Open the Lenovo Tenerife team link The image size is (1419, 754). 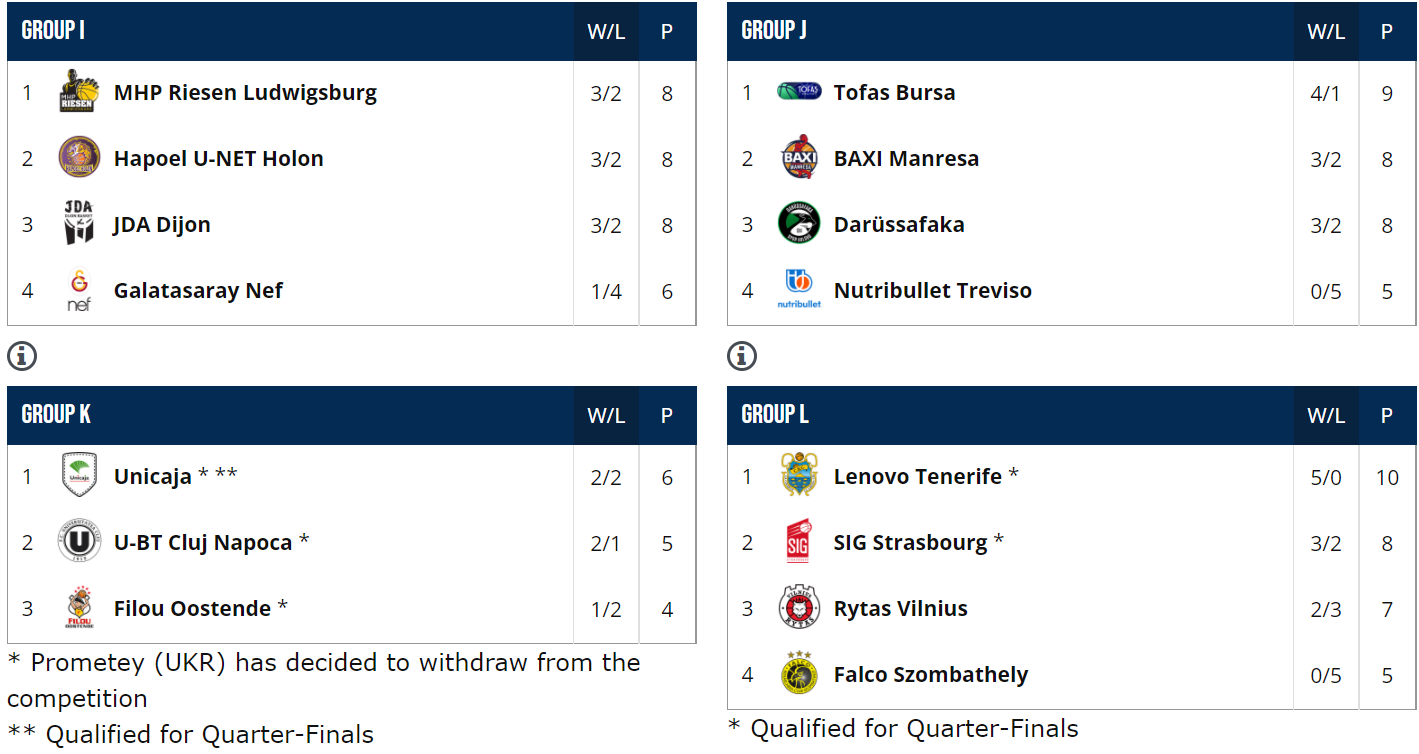[917, 477]
